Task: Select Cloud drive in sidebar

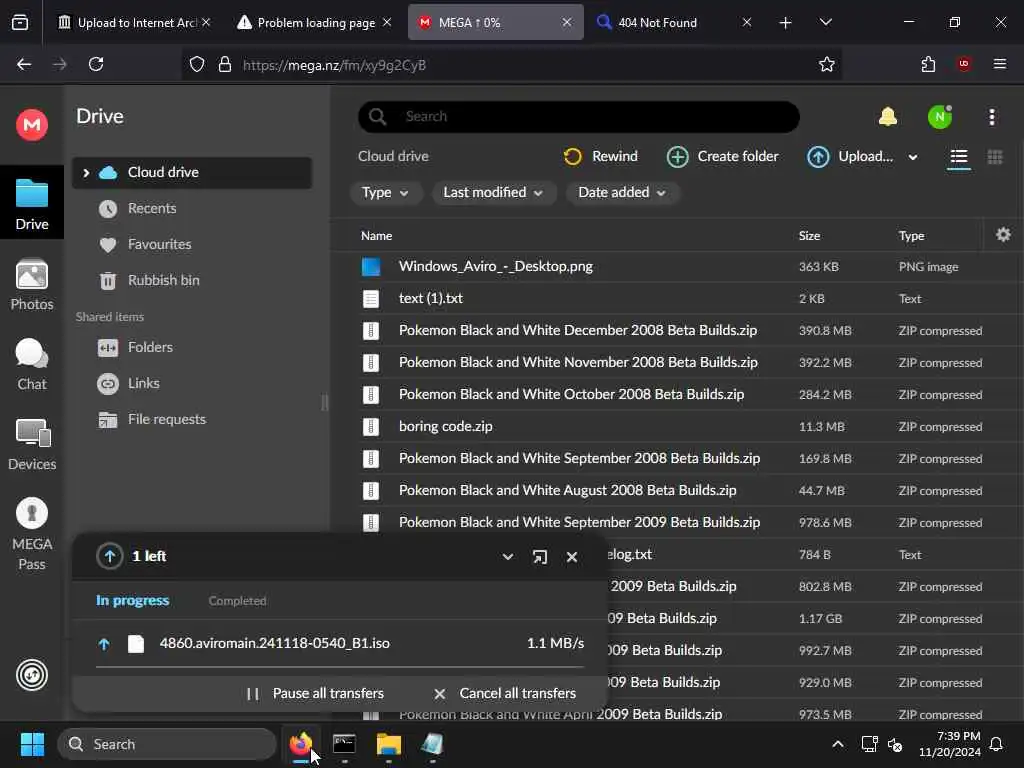Action: (192, 172)
